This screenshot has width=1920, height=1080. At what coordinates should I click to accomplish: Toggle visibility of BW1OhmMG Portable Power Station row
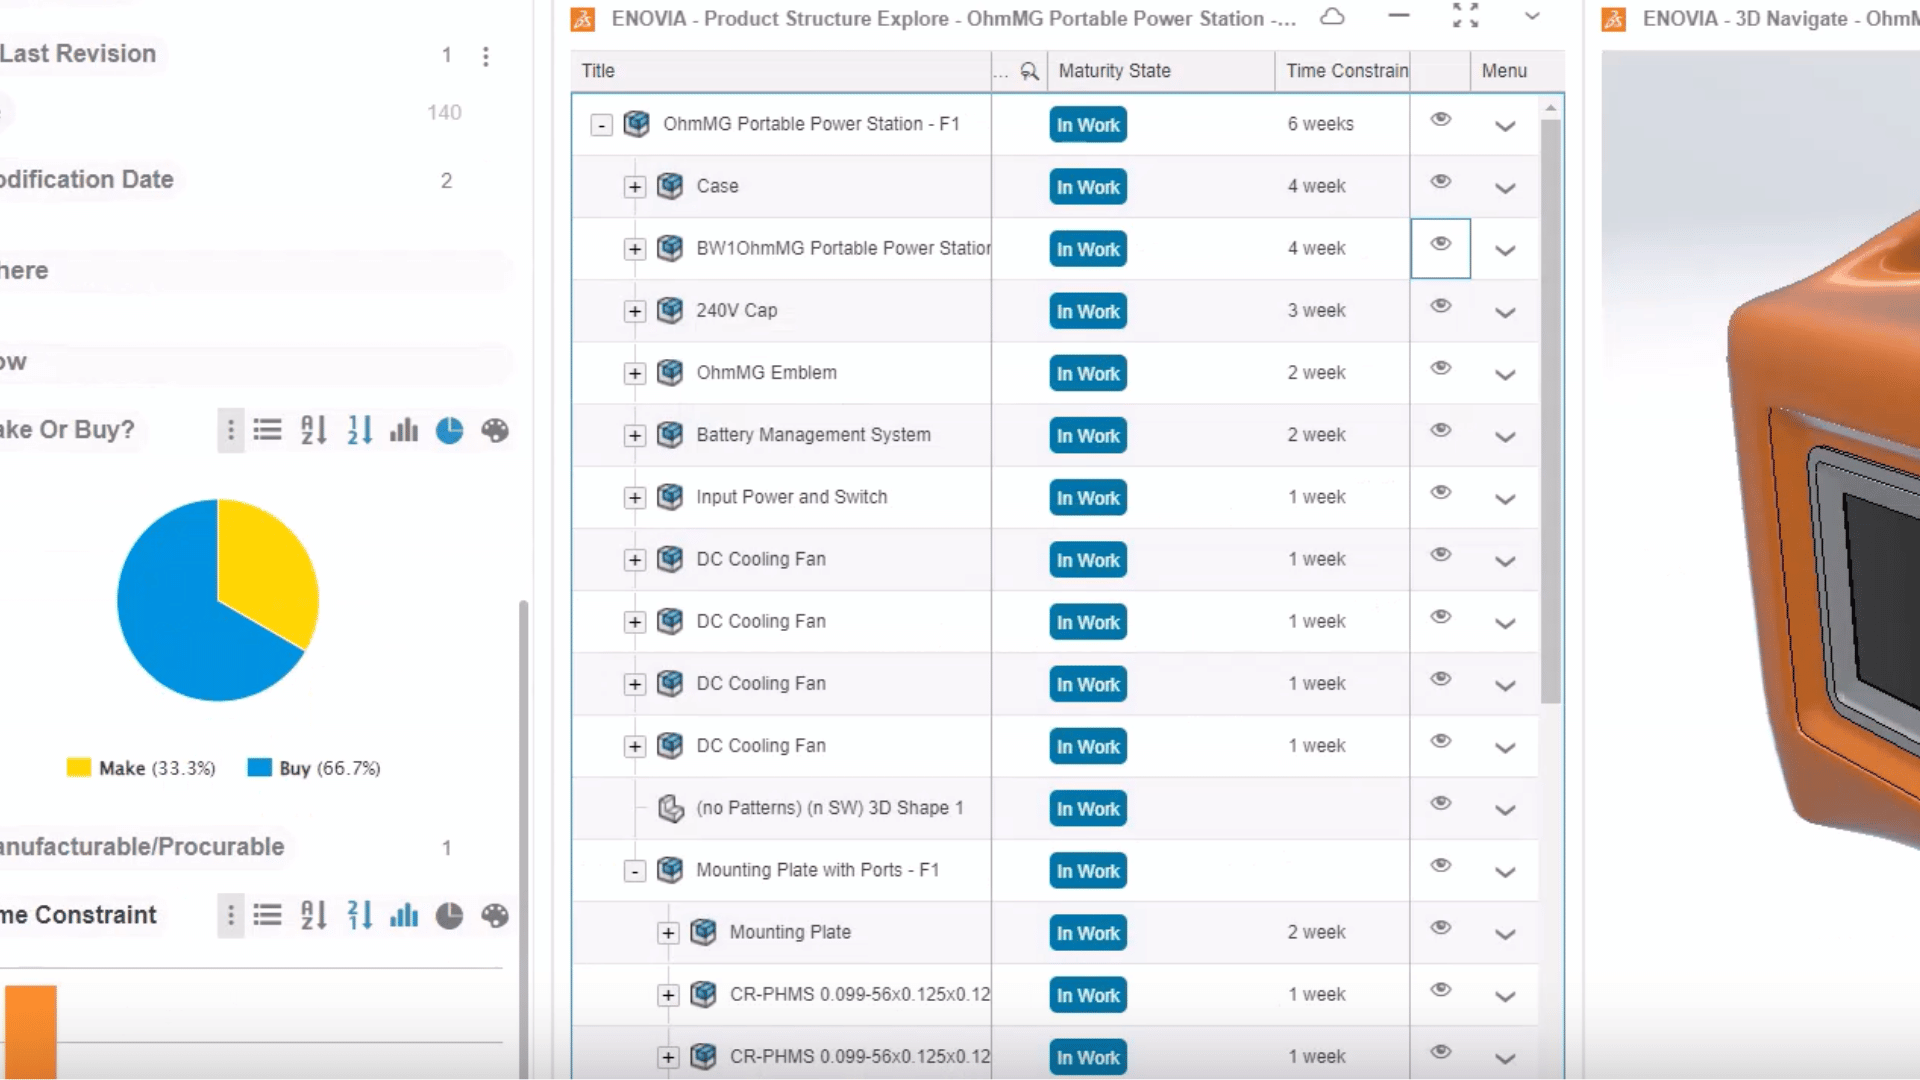[x=1440, y=244]
